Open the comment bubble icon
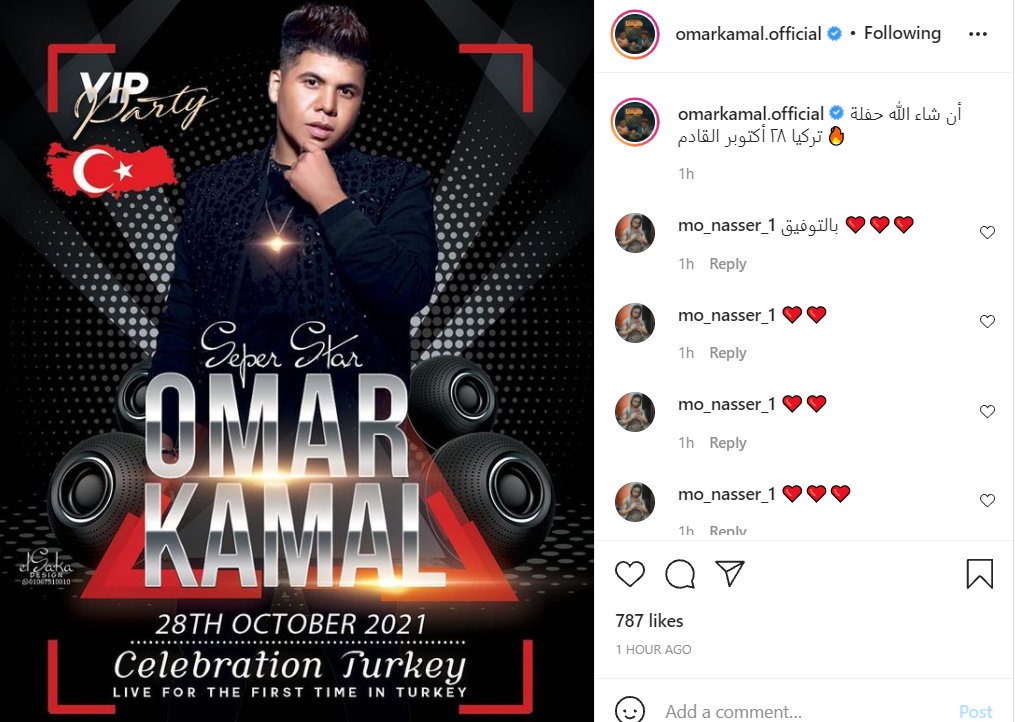Viewport: 1015px width, 722px height. (680, 574)
